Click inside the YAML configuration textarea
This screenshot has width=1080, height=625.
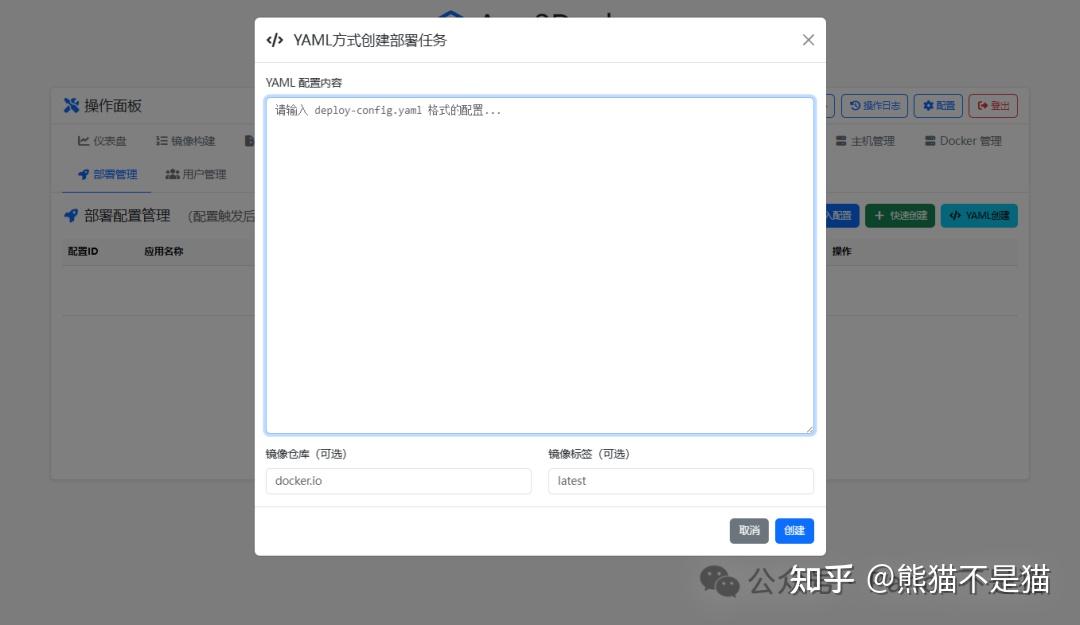coord(540,265)
